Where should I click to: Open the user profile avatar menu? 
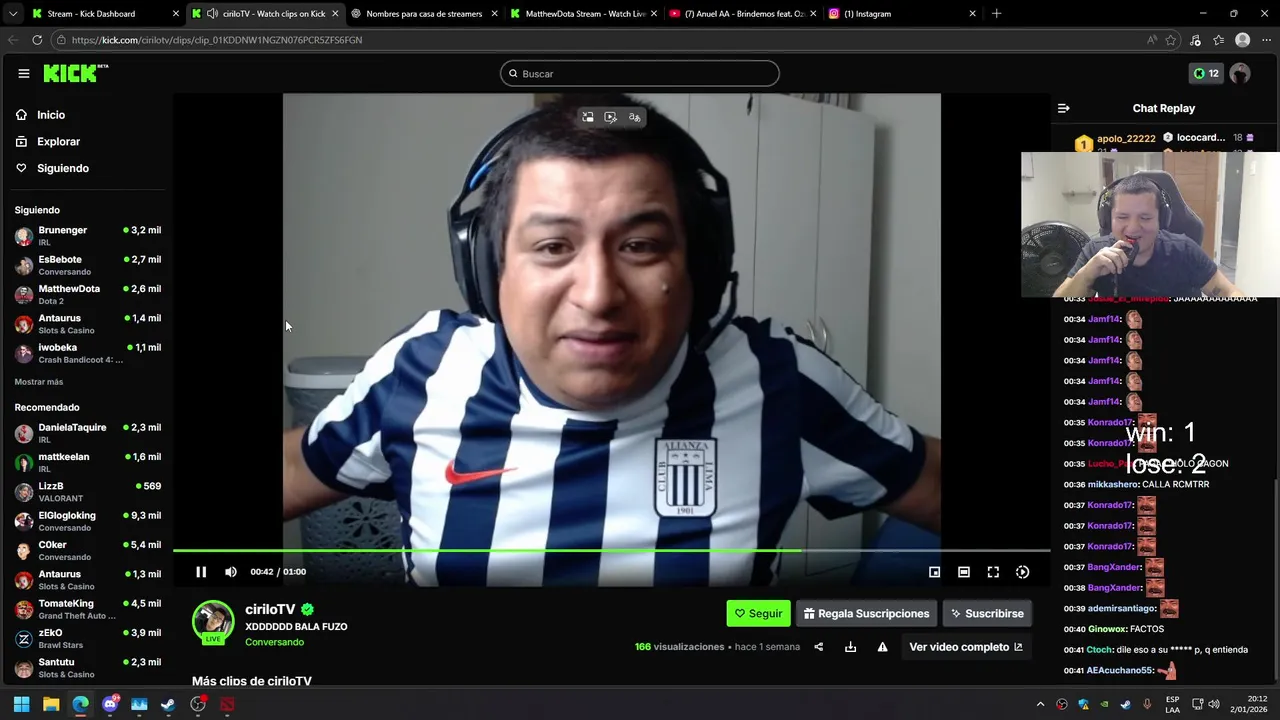tap(1240, 73)
